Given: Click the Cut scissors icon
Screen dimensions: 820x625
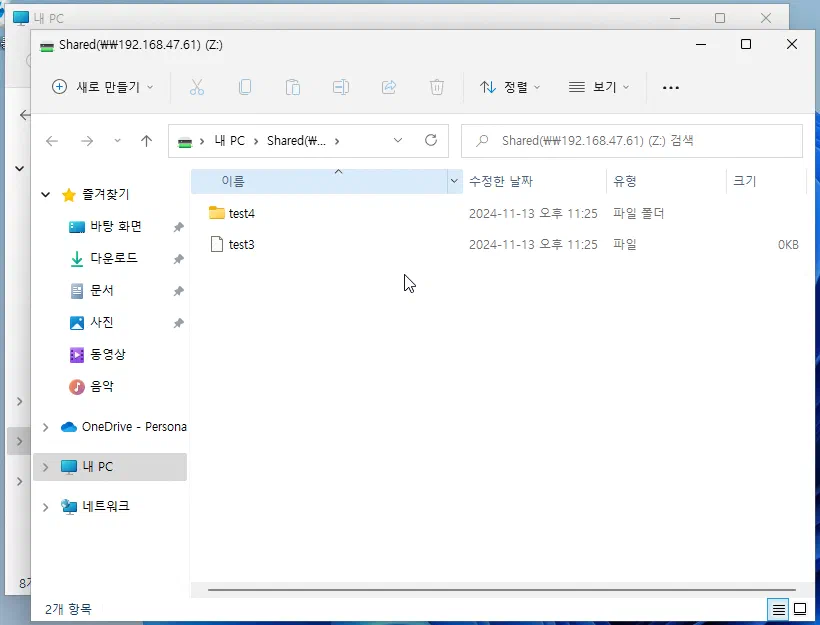Looking at the screenshot, I should pyautogui.click(x=197, y=87).
